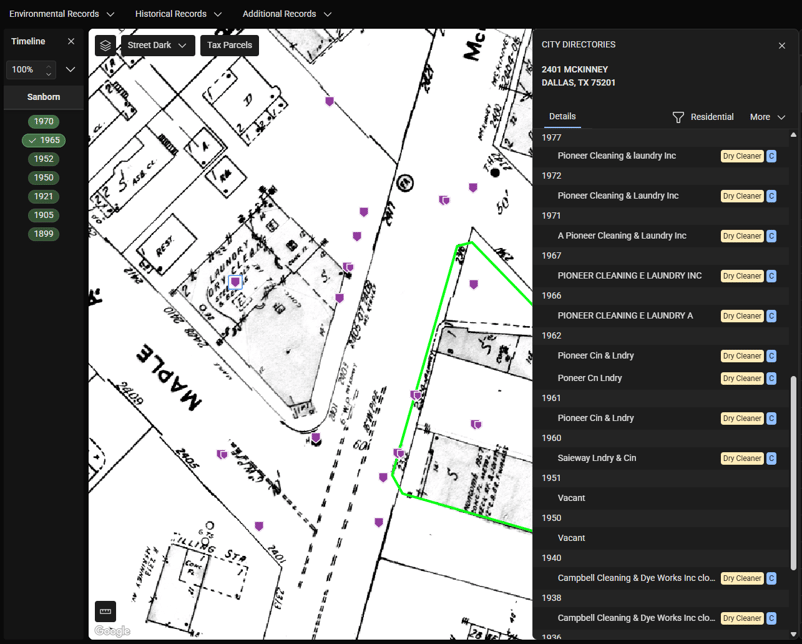The image size is (802, 644).
Task: Open the map layers icon
Action: [x=105, y=46]
